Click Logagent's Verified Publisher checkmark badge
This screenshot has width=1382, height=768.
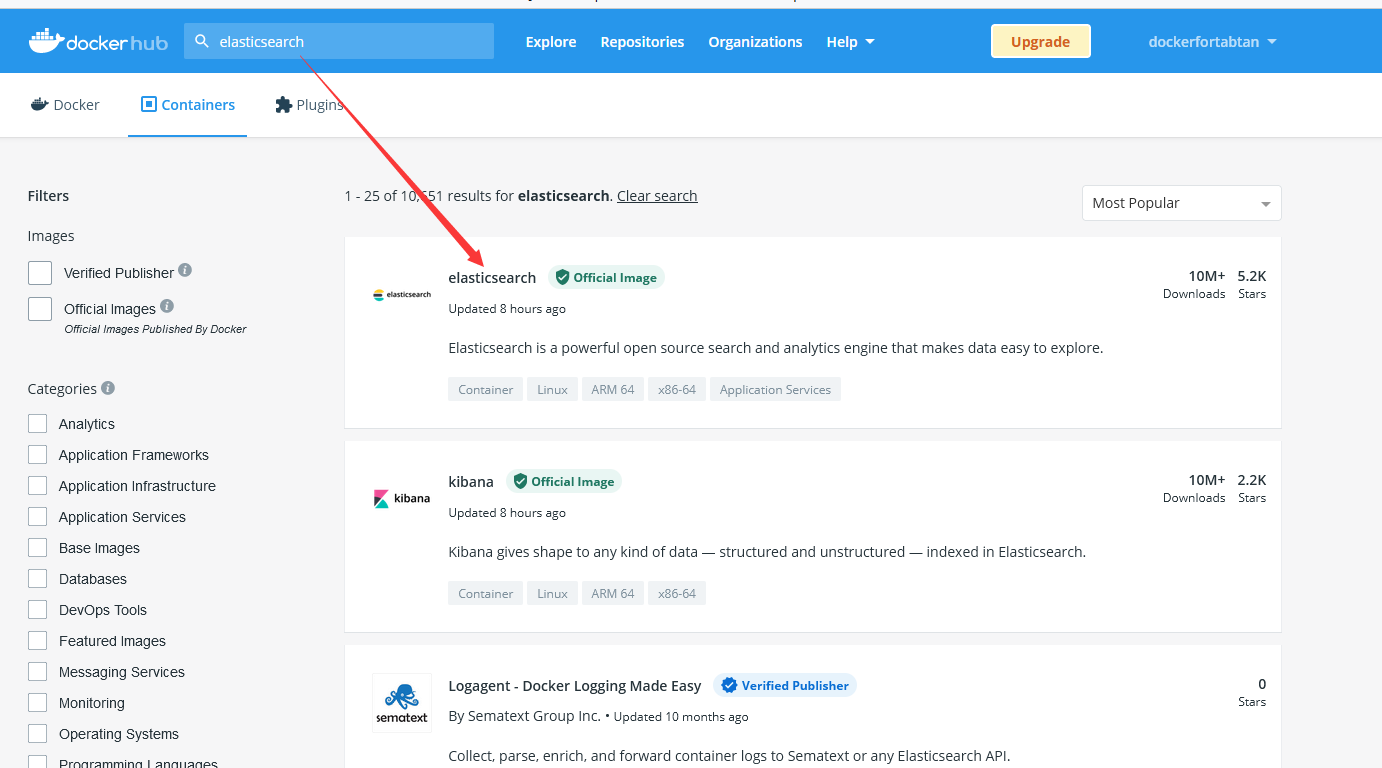tap(785, 685)
